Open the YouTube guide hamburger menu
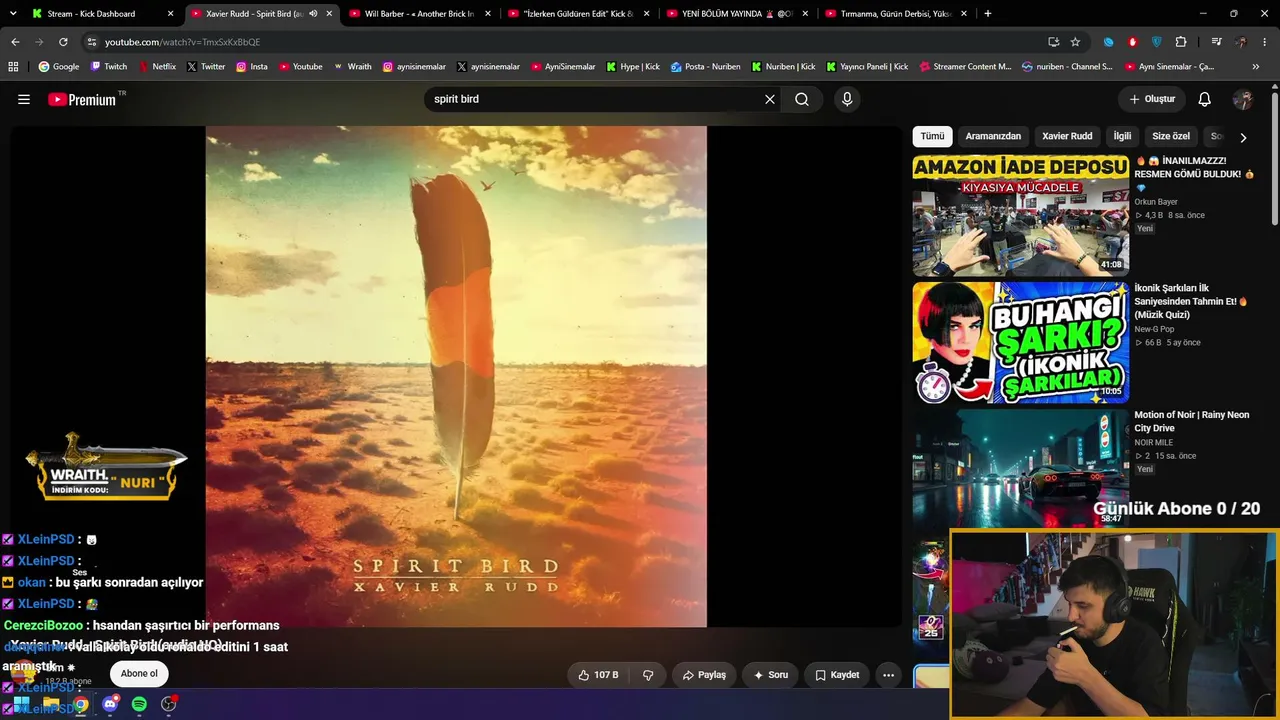The image size is (1280, 720). 24,99
